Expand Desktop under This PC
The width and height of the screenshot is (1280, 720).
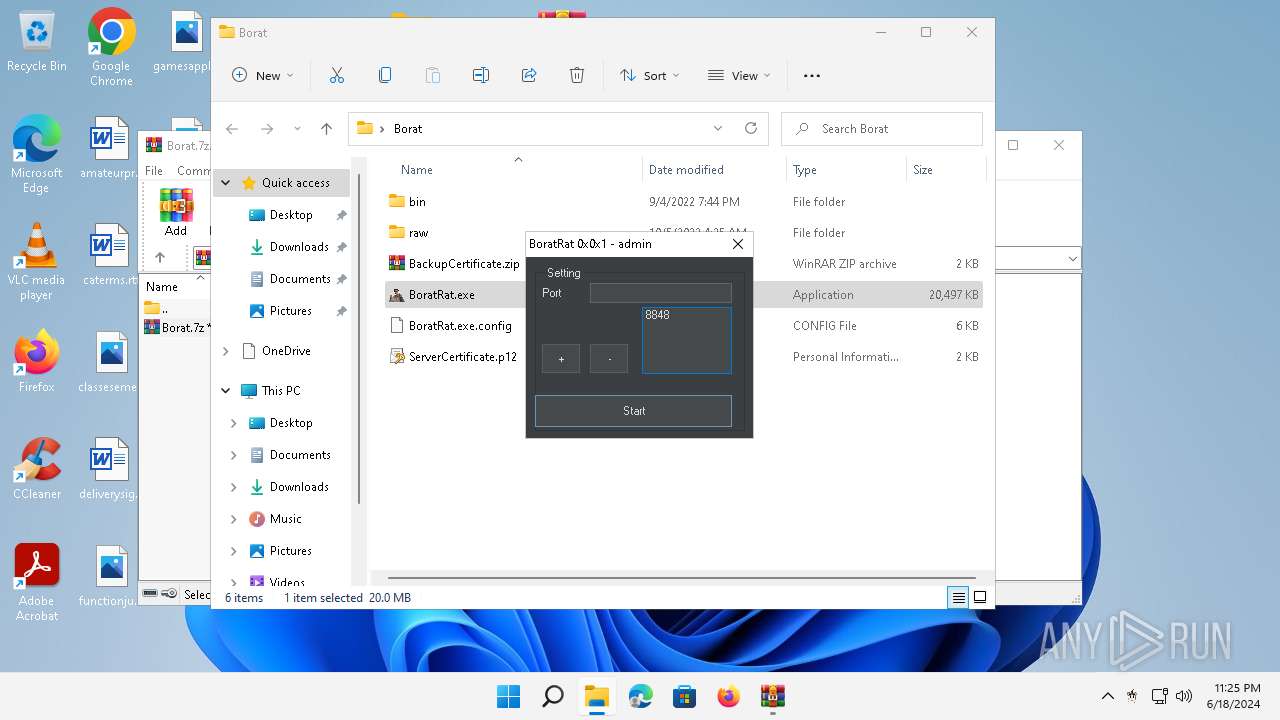(x=234, y=423)
